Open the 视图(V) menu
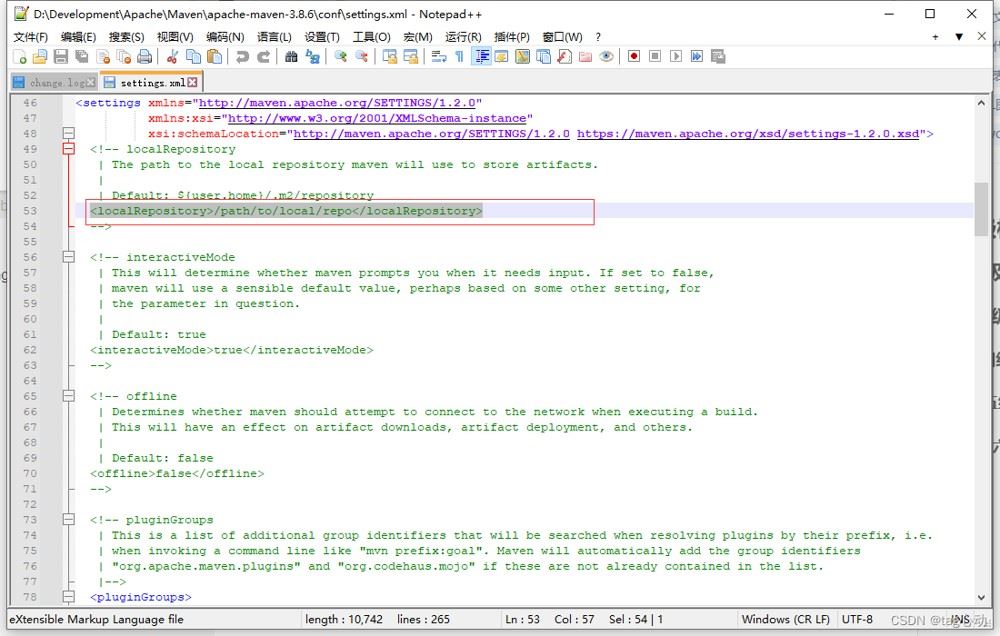The image size is (1000, 636). pyautogui.click(x=175, y=37)
